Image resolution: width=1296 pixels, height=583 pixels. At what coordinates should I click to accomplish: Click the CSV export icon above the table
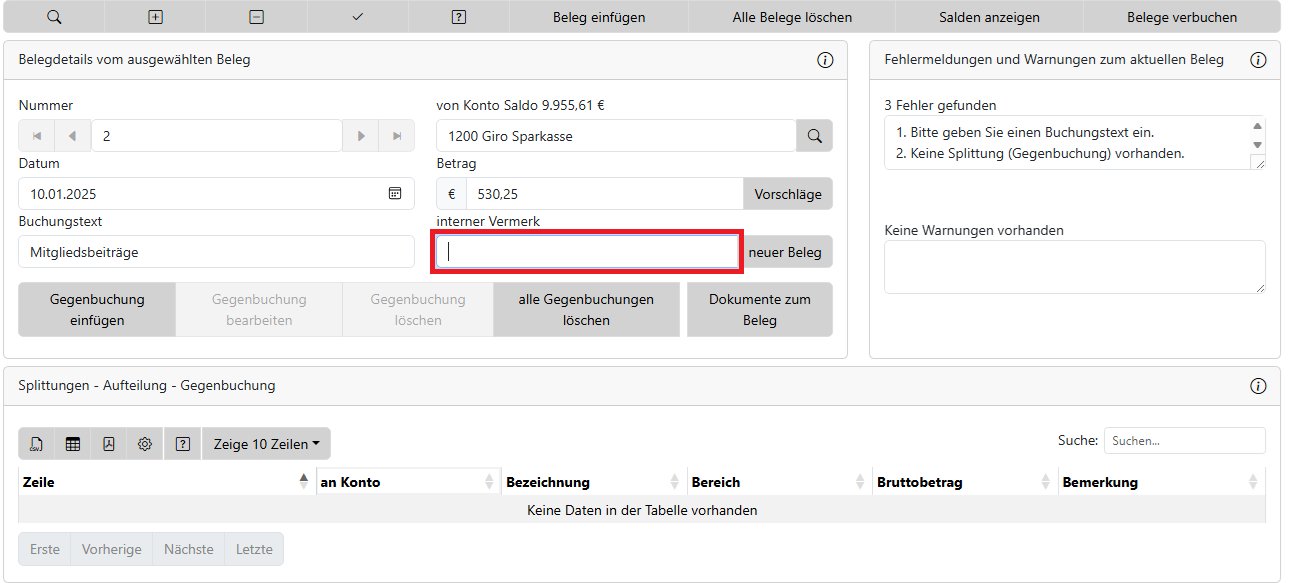[x=37, y=444]
